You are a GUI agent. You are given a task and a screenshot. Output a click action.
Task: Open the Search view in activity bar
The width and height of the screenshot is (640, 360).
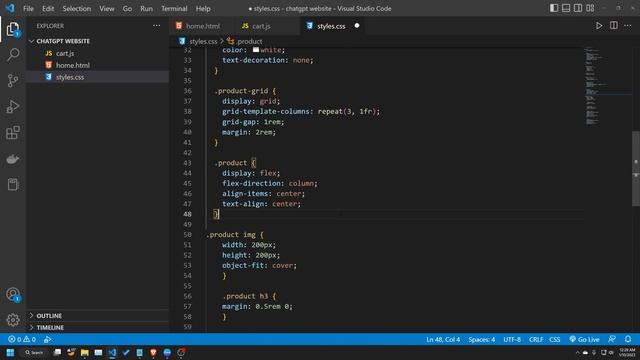point(13,55)
